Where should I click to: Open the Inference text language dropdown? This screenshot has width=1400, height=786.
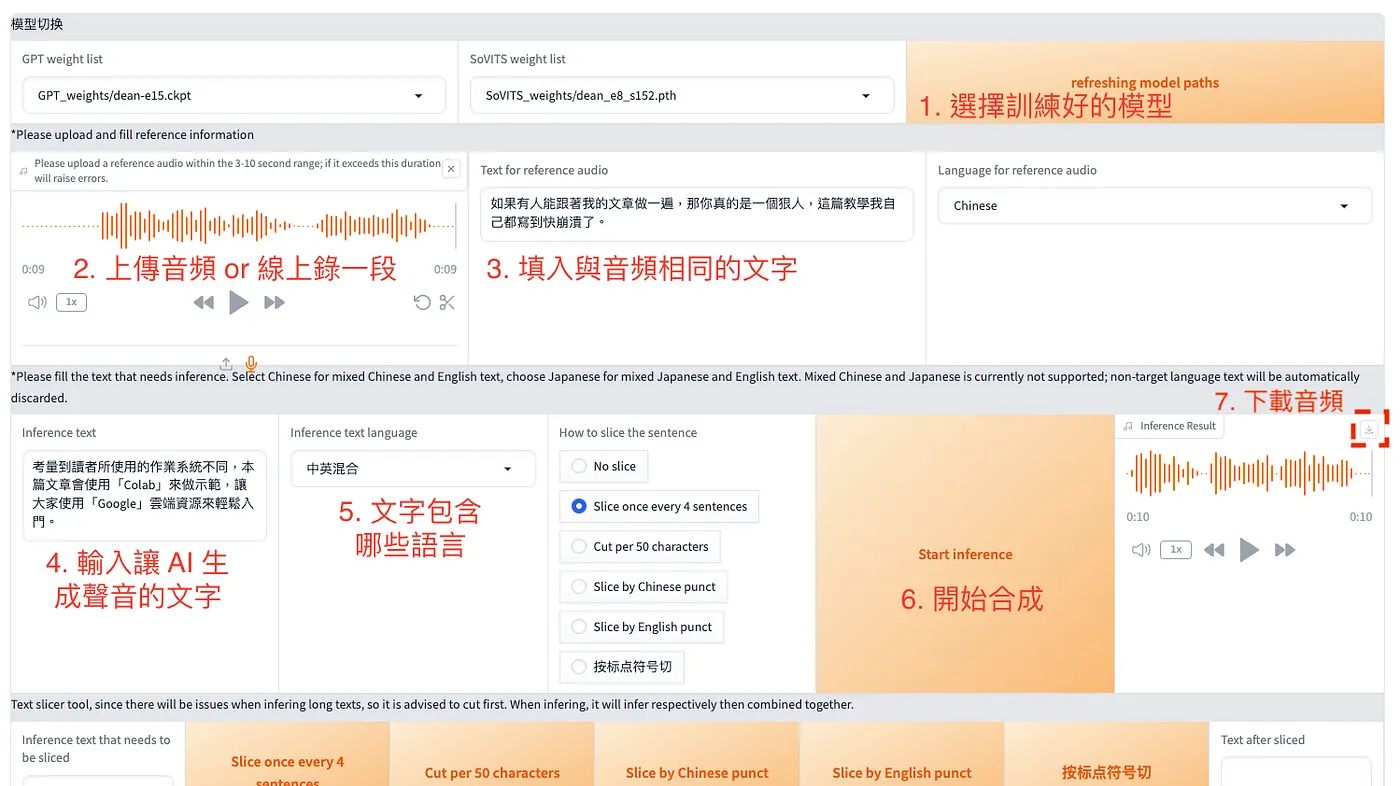pos(413,468)
